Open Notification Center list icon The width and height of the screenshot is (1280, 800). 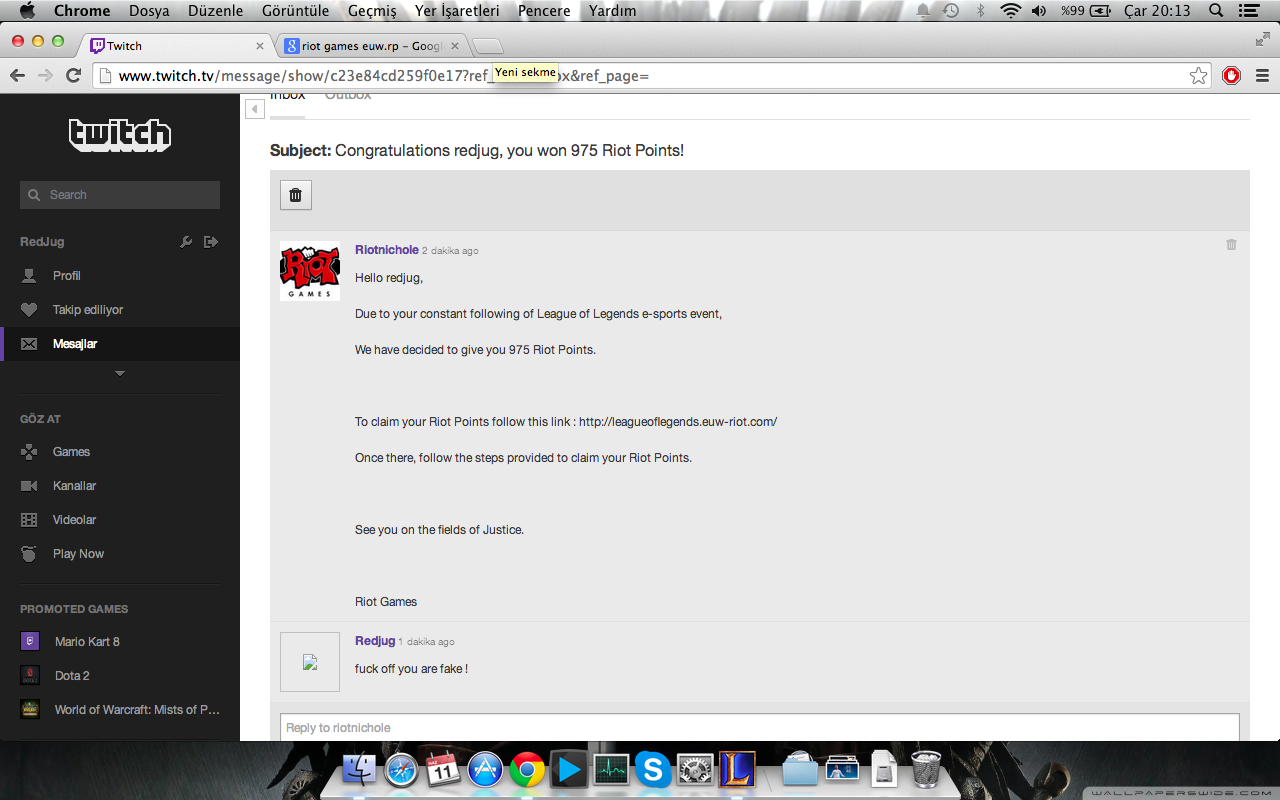click(1249, 11)
